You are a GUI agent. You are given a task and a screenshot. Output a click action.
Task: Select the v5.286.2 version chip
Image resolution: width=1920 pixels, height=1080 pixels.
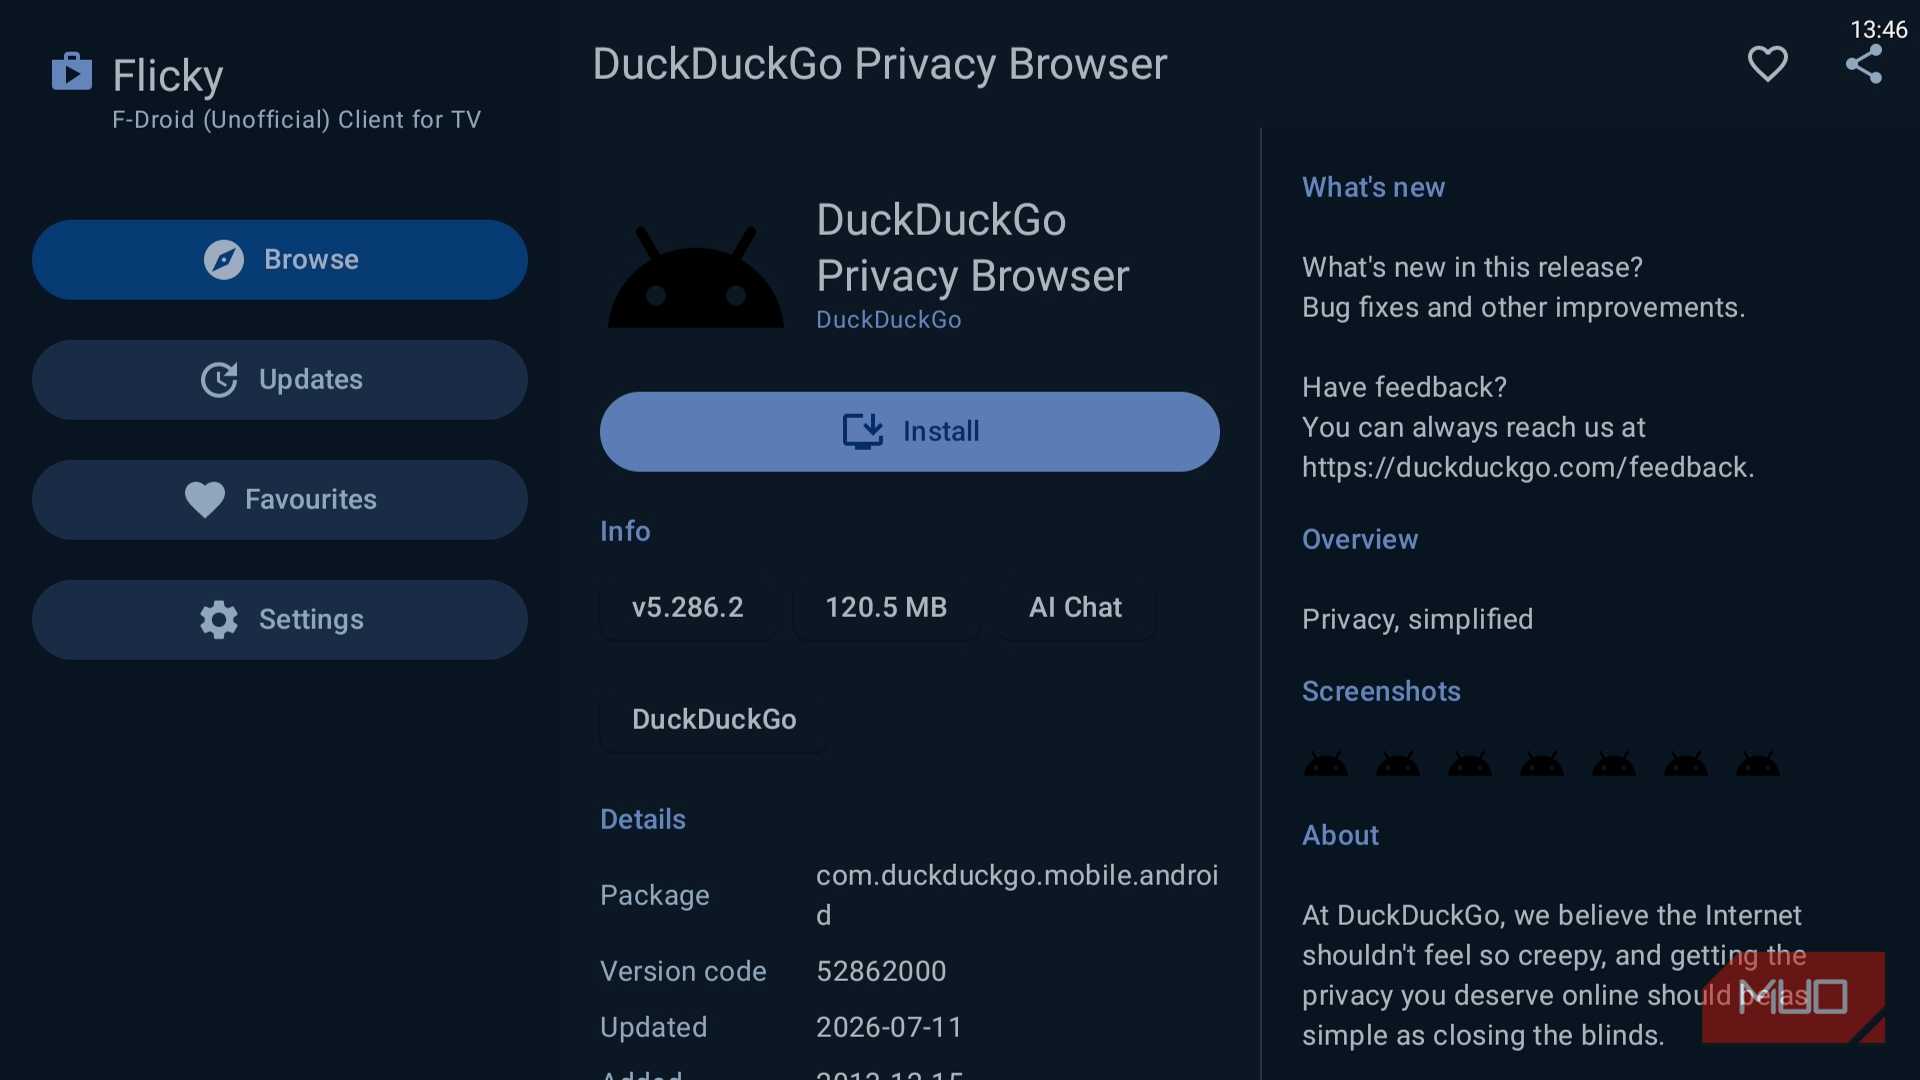688,608
